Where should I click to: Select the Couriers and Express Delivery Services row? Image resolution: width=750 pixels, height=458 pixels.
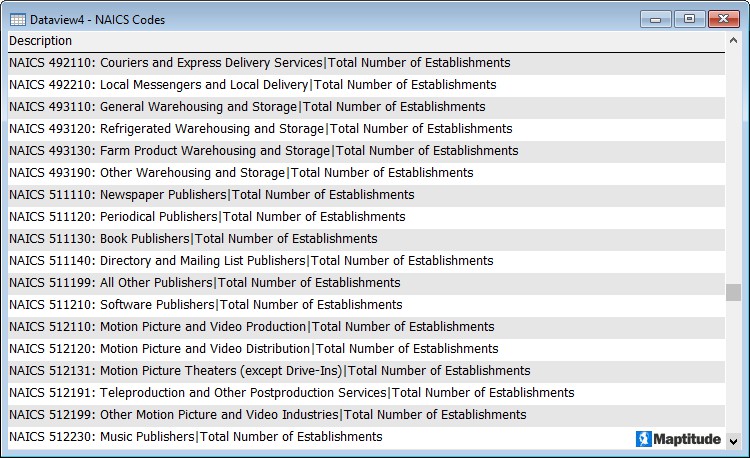click(260, 63)
